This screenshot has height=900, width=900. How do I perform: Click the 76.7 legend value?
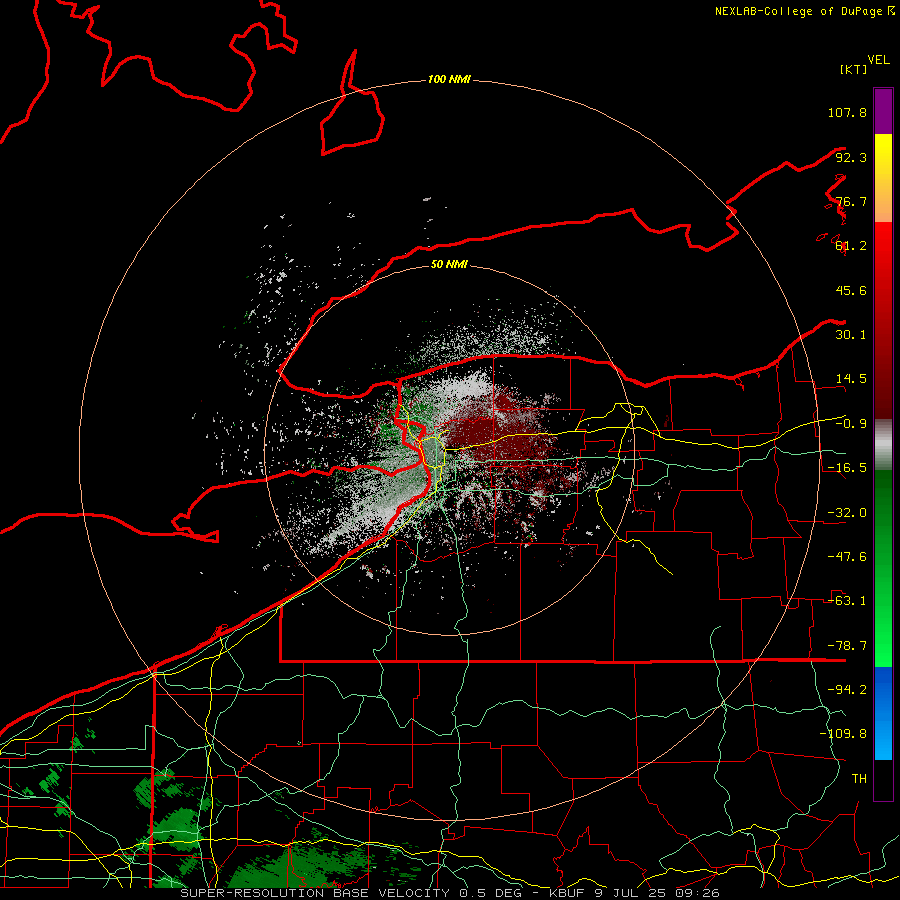coord(851,201)
